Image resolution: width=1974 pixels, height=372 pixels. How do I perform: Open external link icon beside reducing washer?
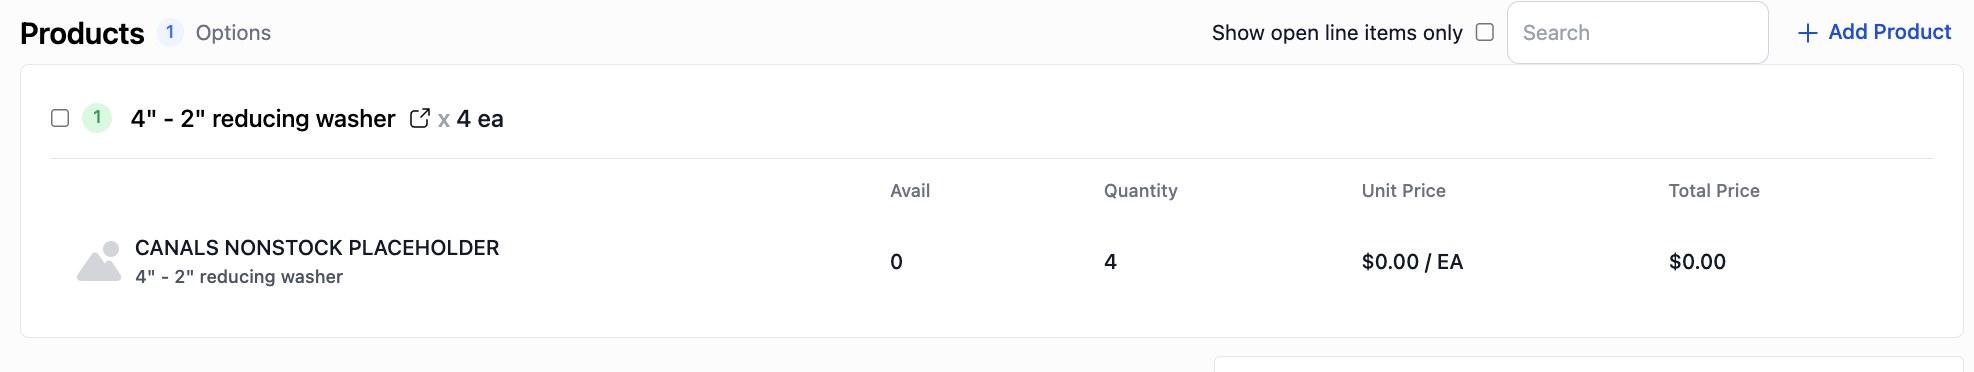click(x=420, y=118)
